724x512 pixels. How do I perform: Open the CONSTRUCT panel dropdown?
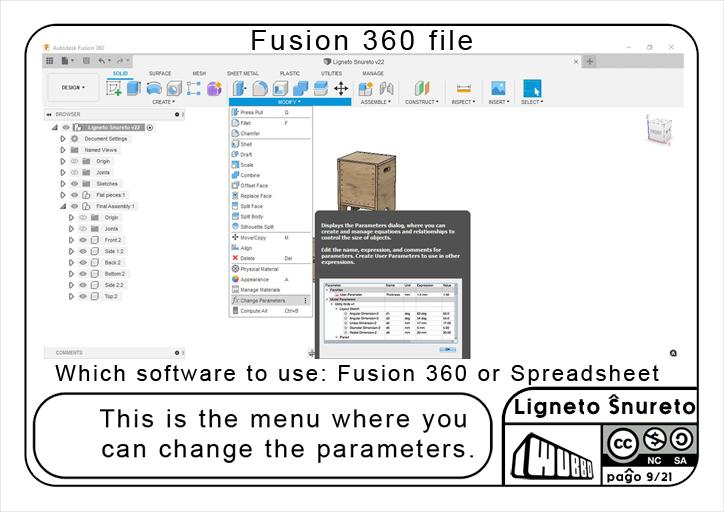coord(422,102)
